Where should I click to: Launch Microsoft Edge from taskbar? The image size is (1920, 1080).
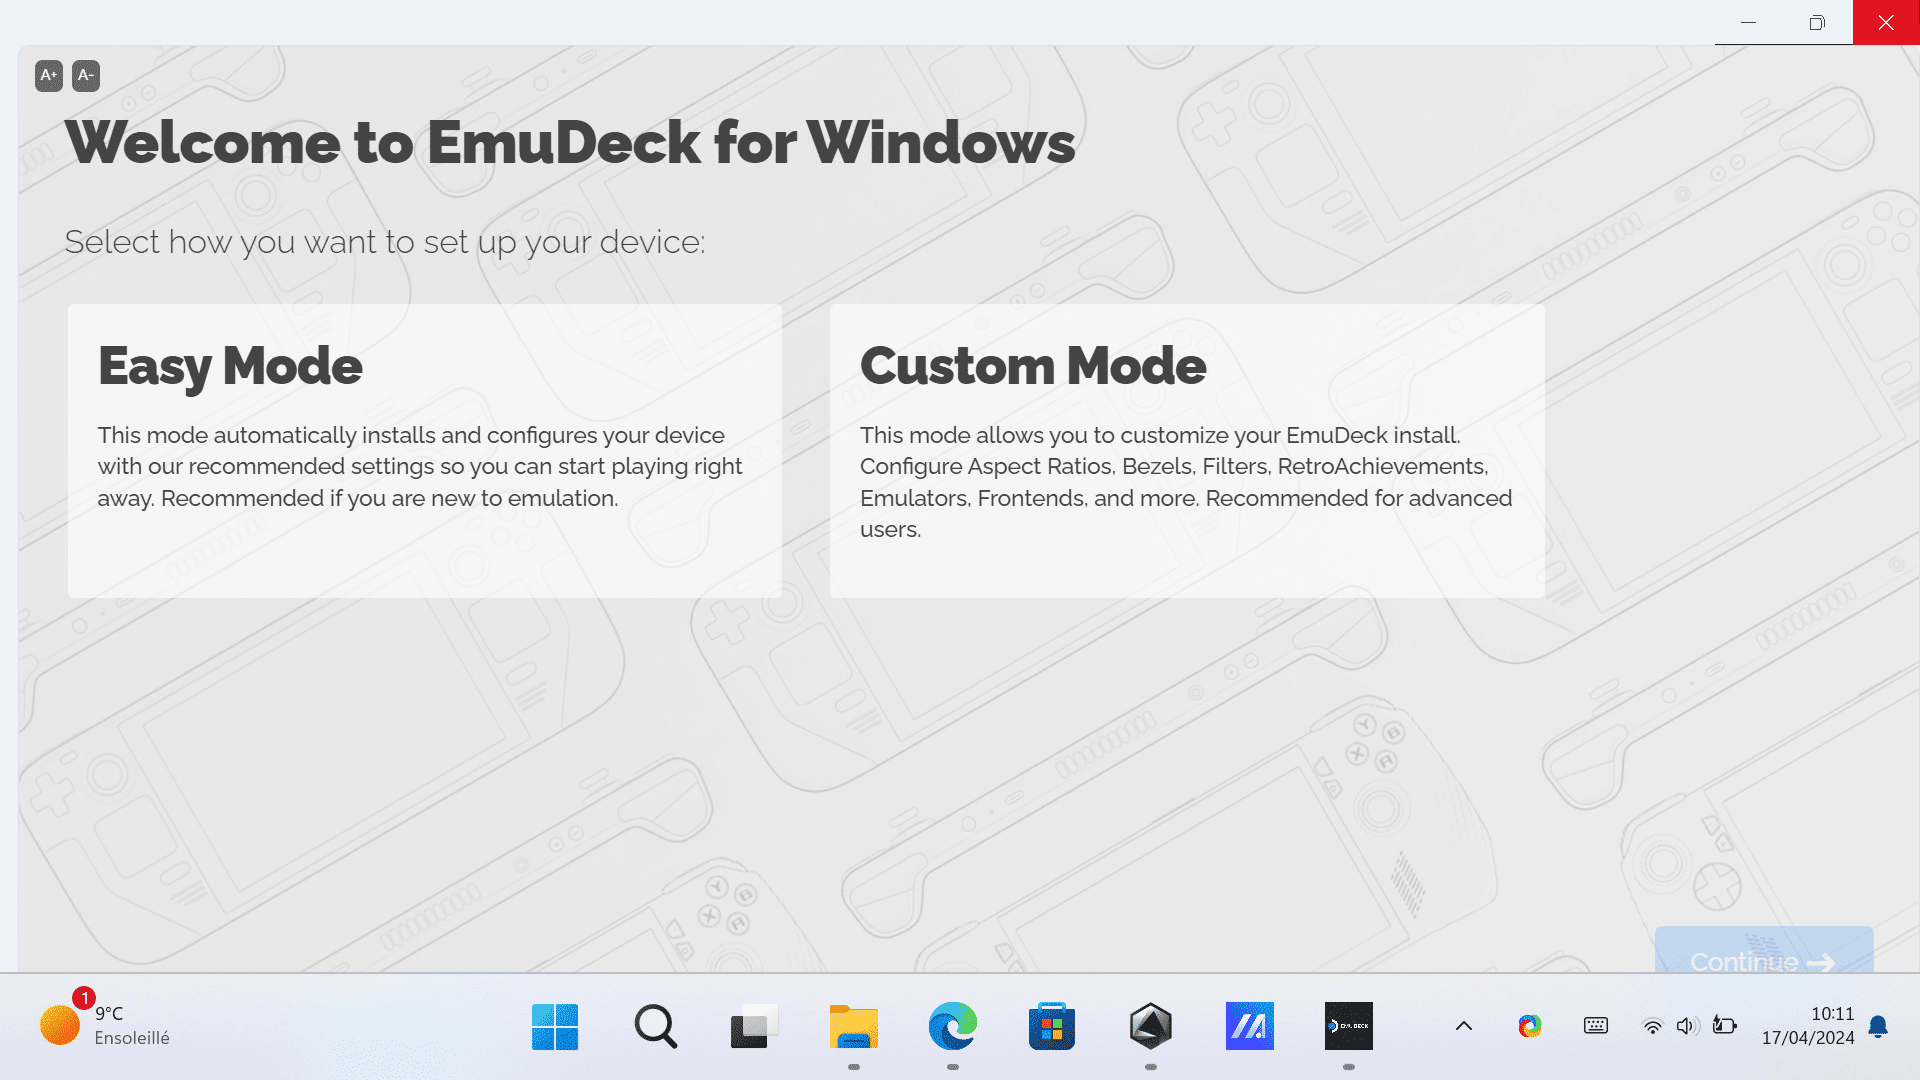pyautogui.click(x=952, y=1026)
